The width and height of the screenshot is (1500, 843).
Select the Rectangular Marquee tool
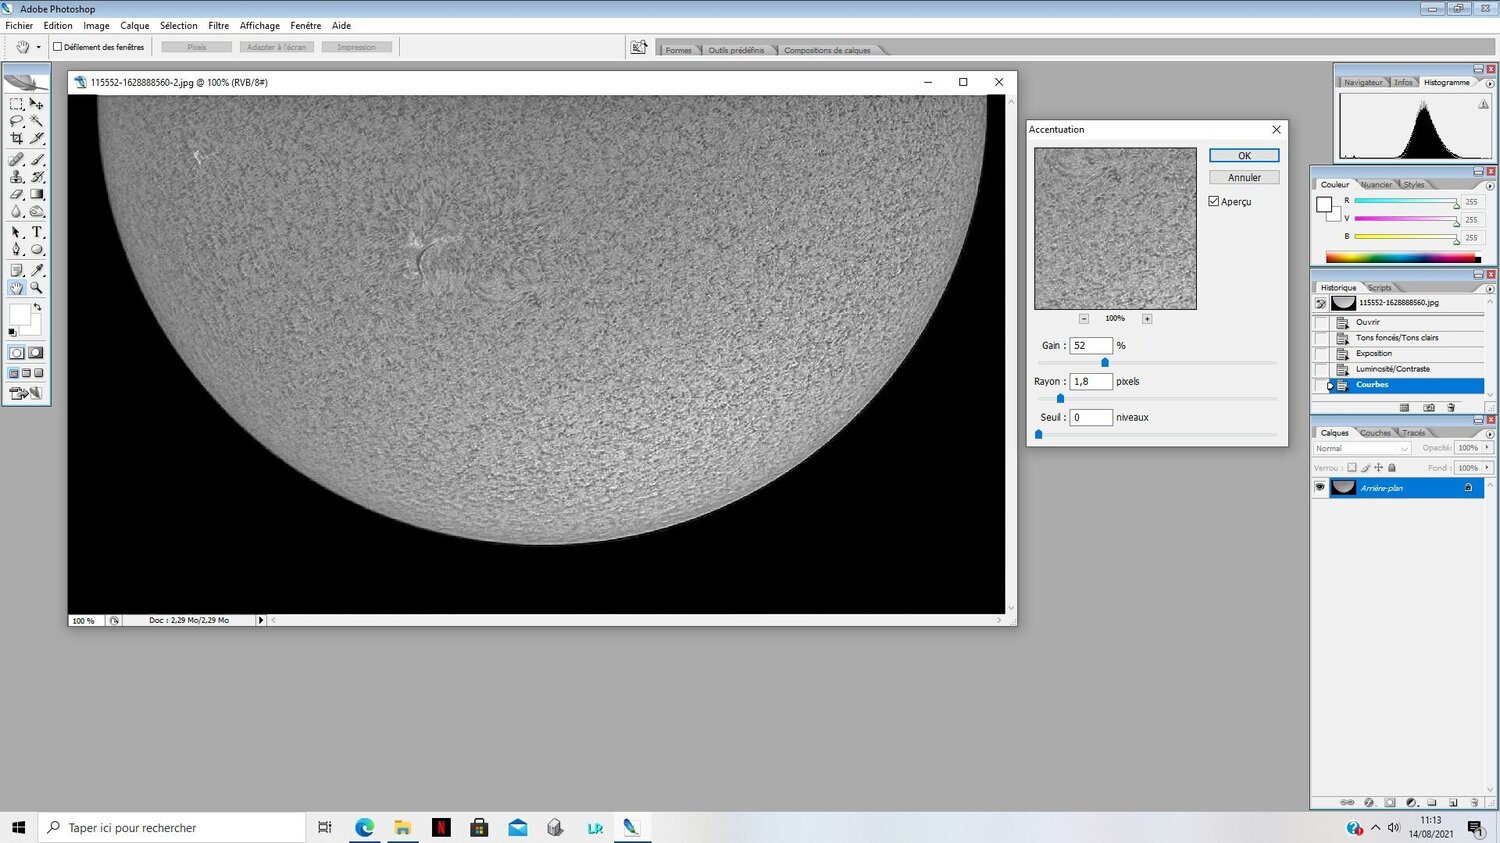(16, 104)
